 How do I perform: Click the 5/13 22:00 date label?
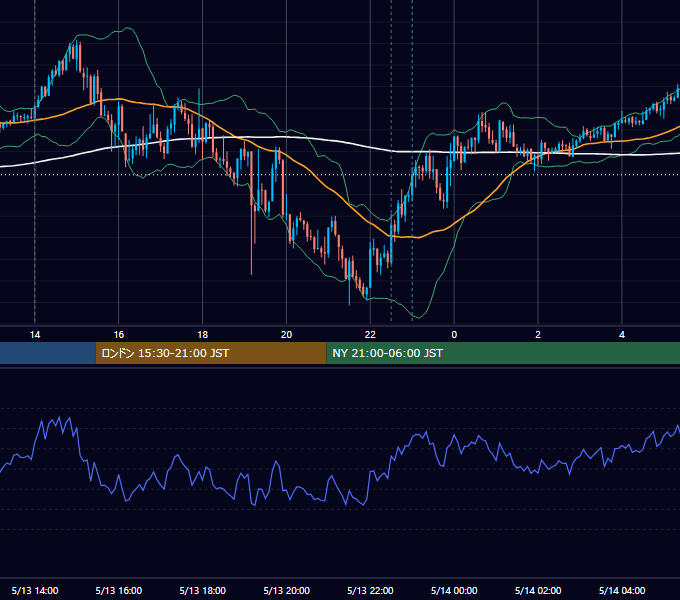[370, 590]
